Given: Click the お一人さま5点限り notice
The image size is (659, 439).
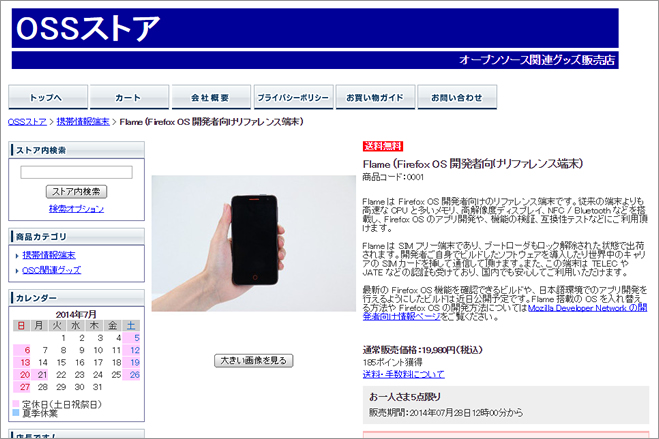Looking at the screenshot, I should [x=405, y=397].
